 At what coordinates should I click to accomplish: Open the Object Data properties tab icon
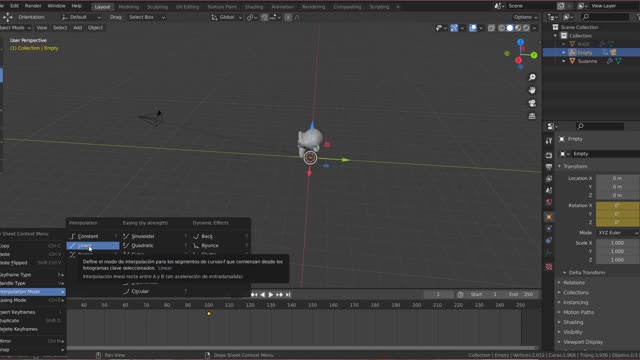549,253
